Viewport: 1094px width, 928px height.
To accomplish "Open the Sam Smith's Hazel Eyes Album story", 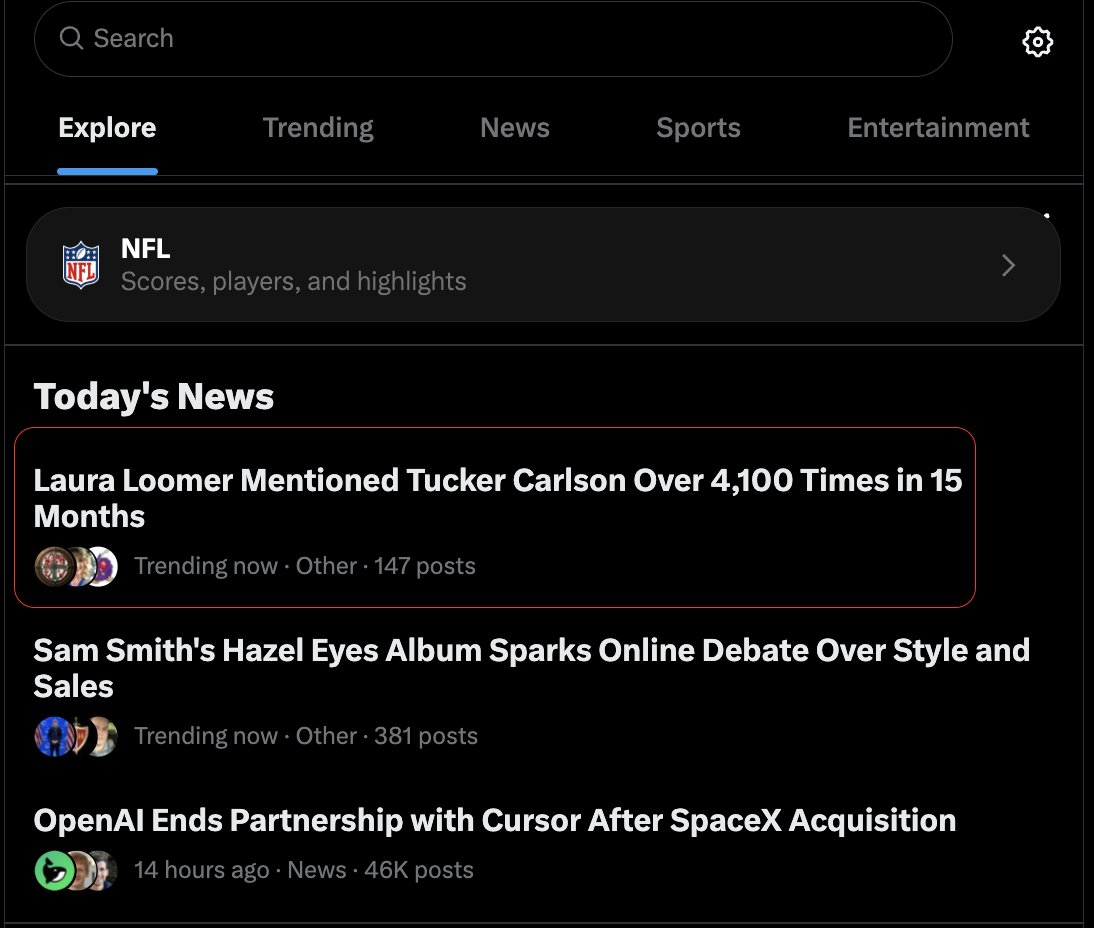I will tap(532, 668).
